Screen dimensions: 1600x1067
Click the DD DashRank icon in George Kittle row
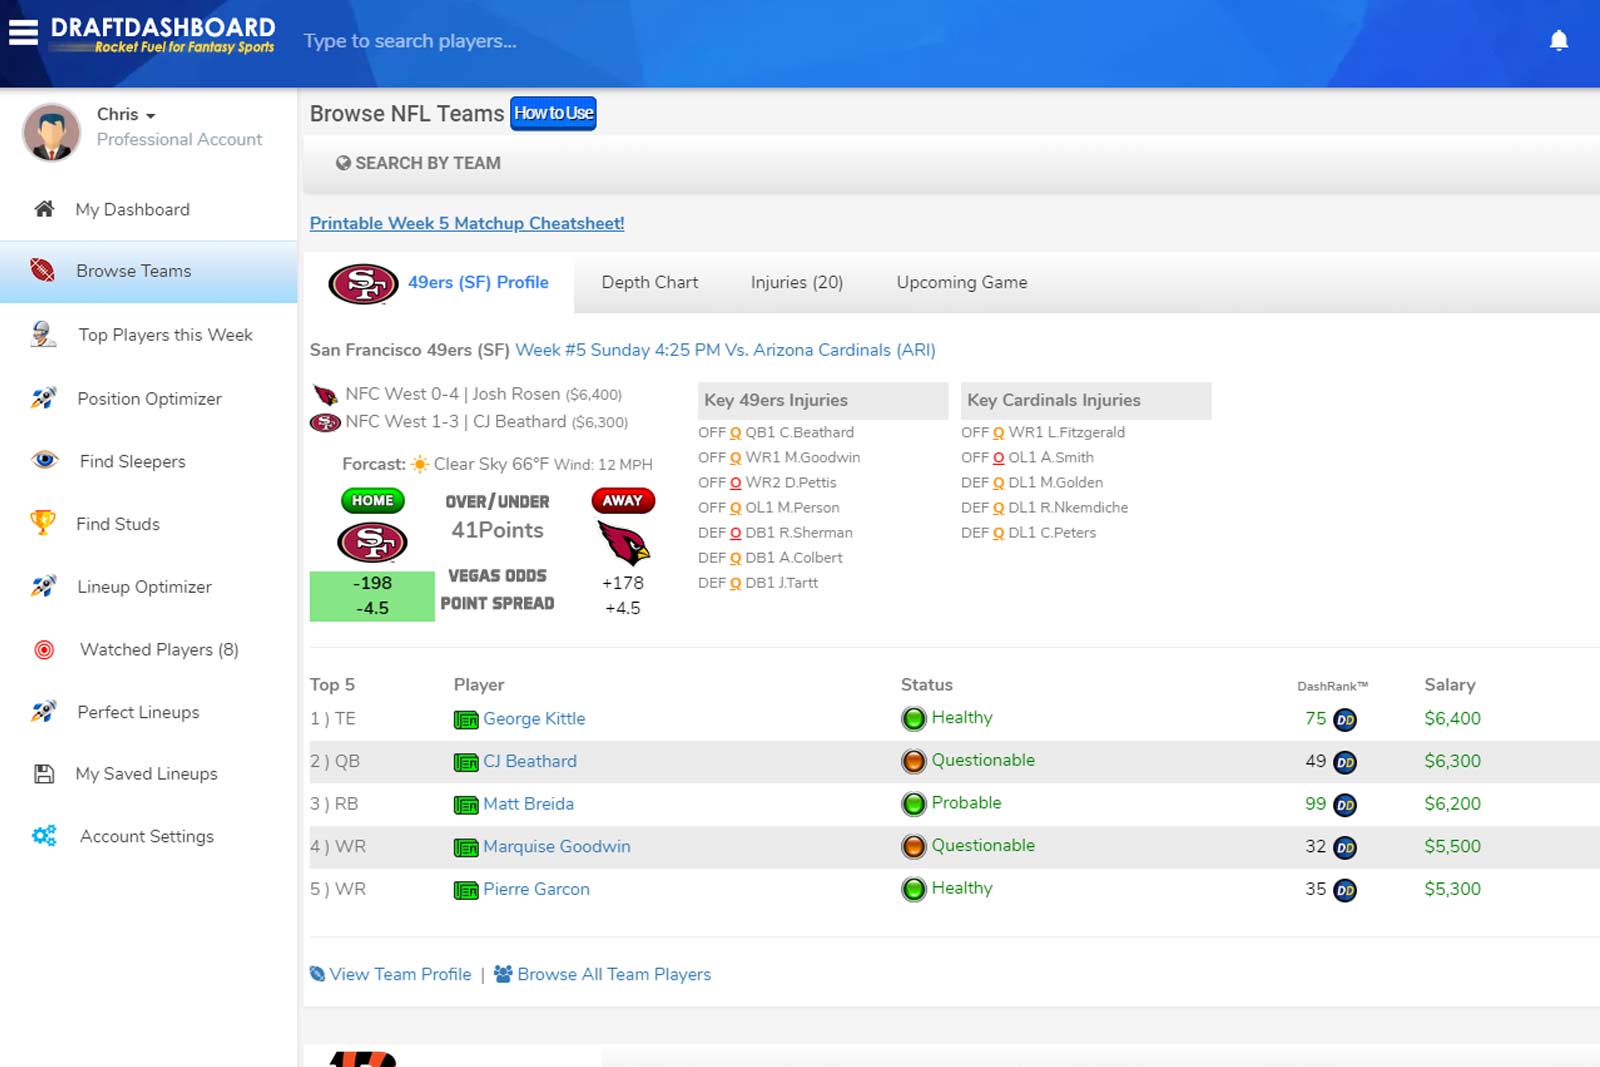click(1345, 720)
